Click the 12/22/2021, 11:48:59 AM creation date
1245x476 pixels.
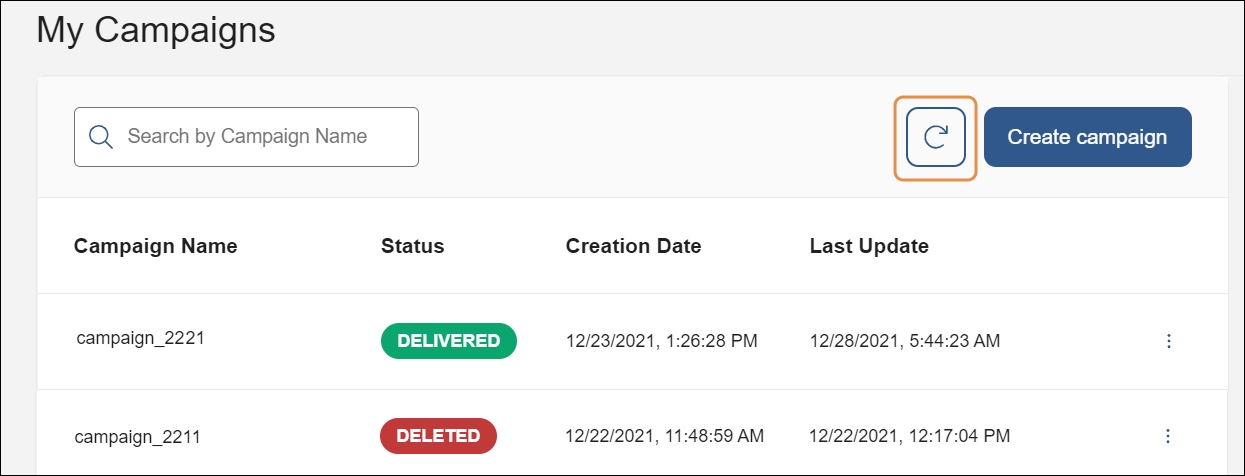(664, 436)
